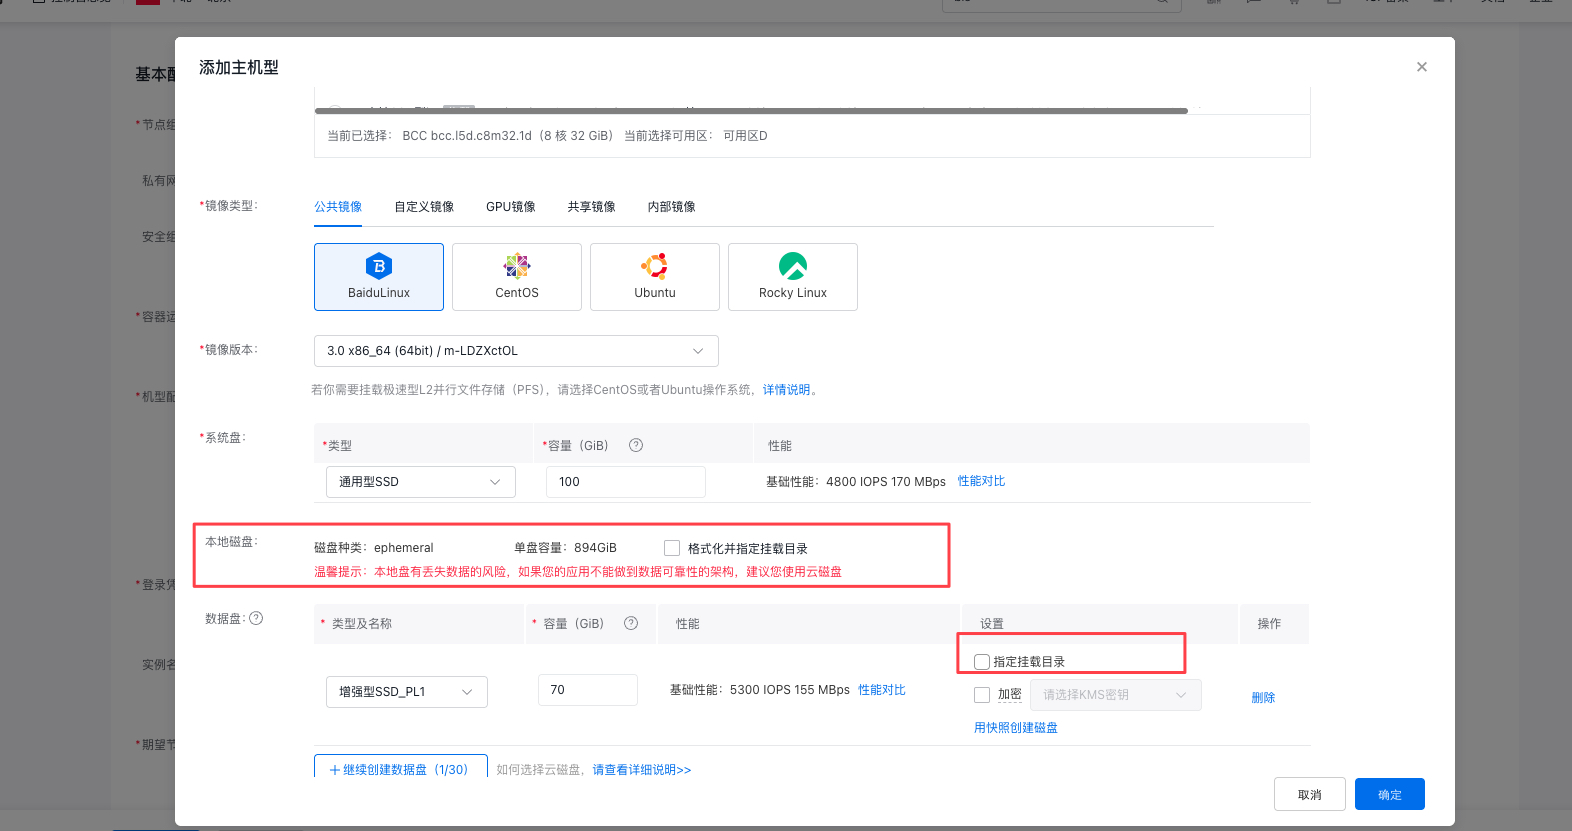Toggle the 加密 checkbox
Screen dimensions: 1572x831
[x=982, y=695]
